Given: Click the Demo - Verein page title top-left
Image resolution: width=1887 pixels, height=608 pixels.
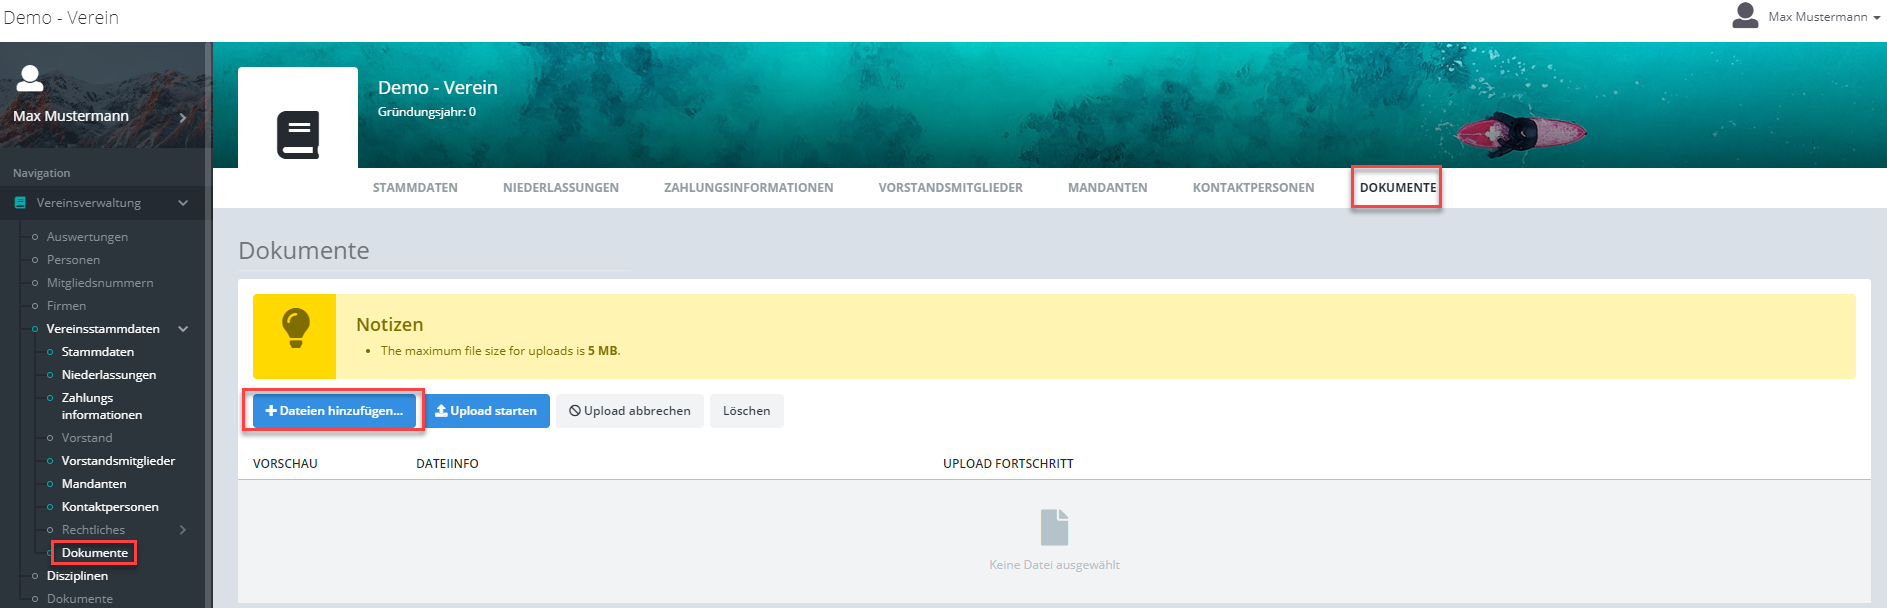Looking at the screenshot, I should 61,18.
